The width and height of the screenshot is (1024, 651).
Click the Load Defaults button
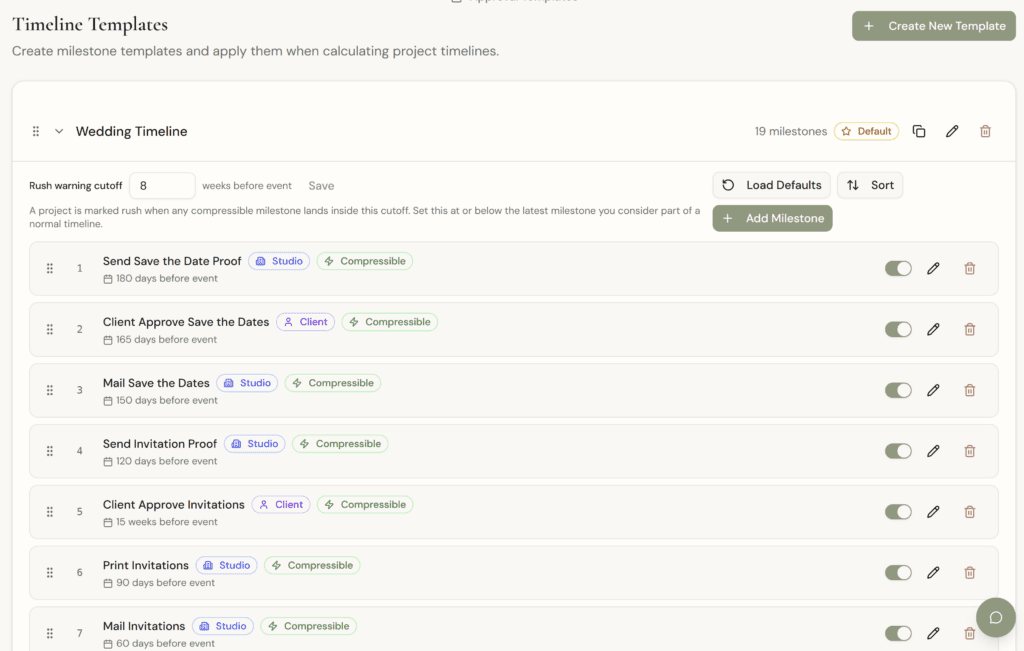pos(771,185)
